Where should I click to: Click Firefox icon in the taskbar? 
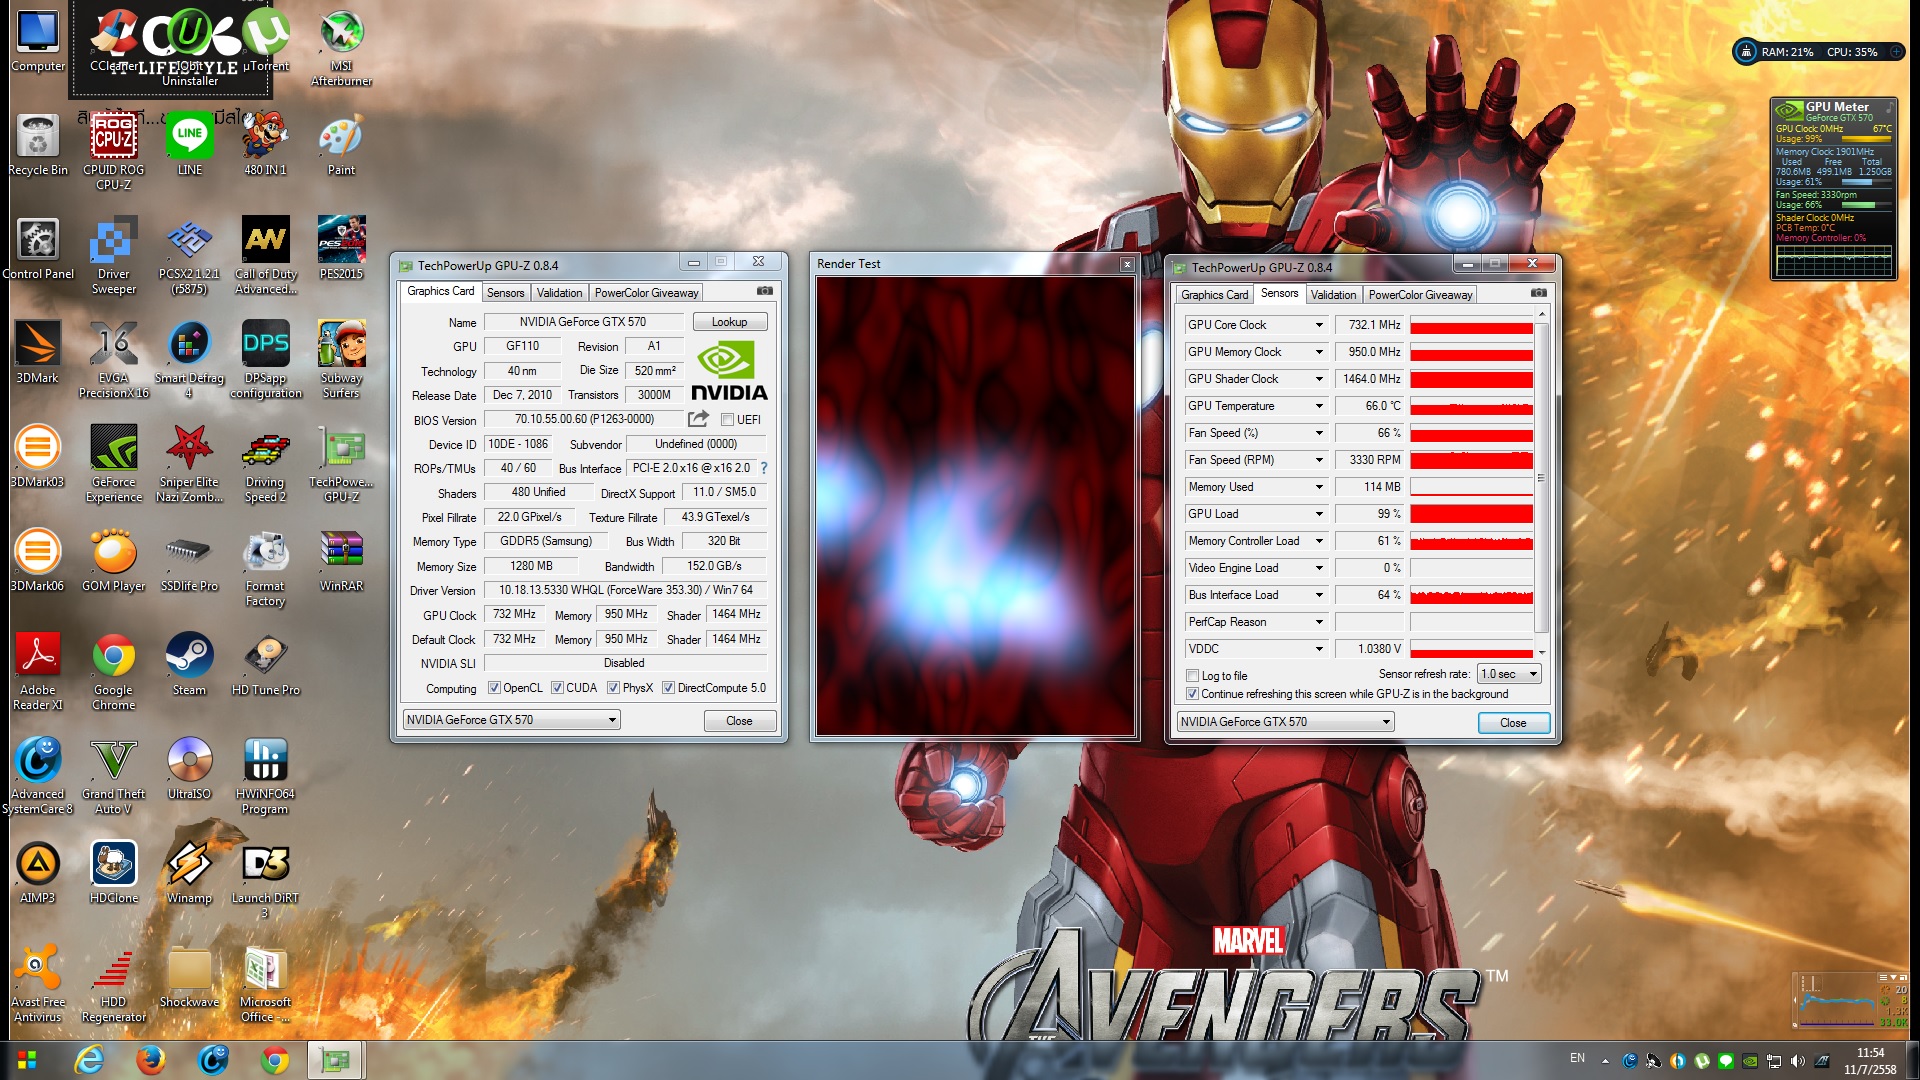151,1060
